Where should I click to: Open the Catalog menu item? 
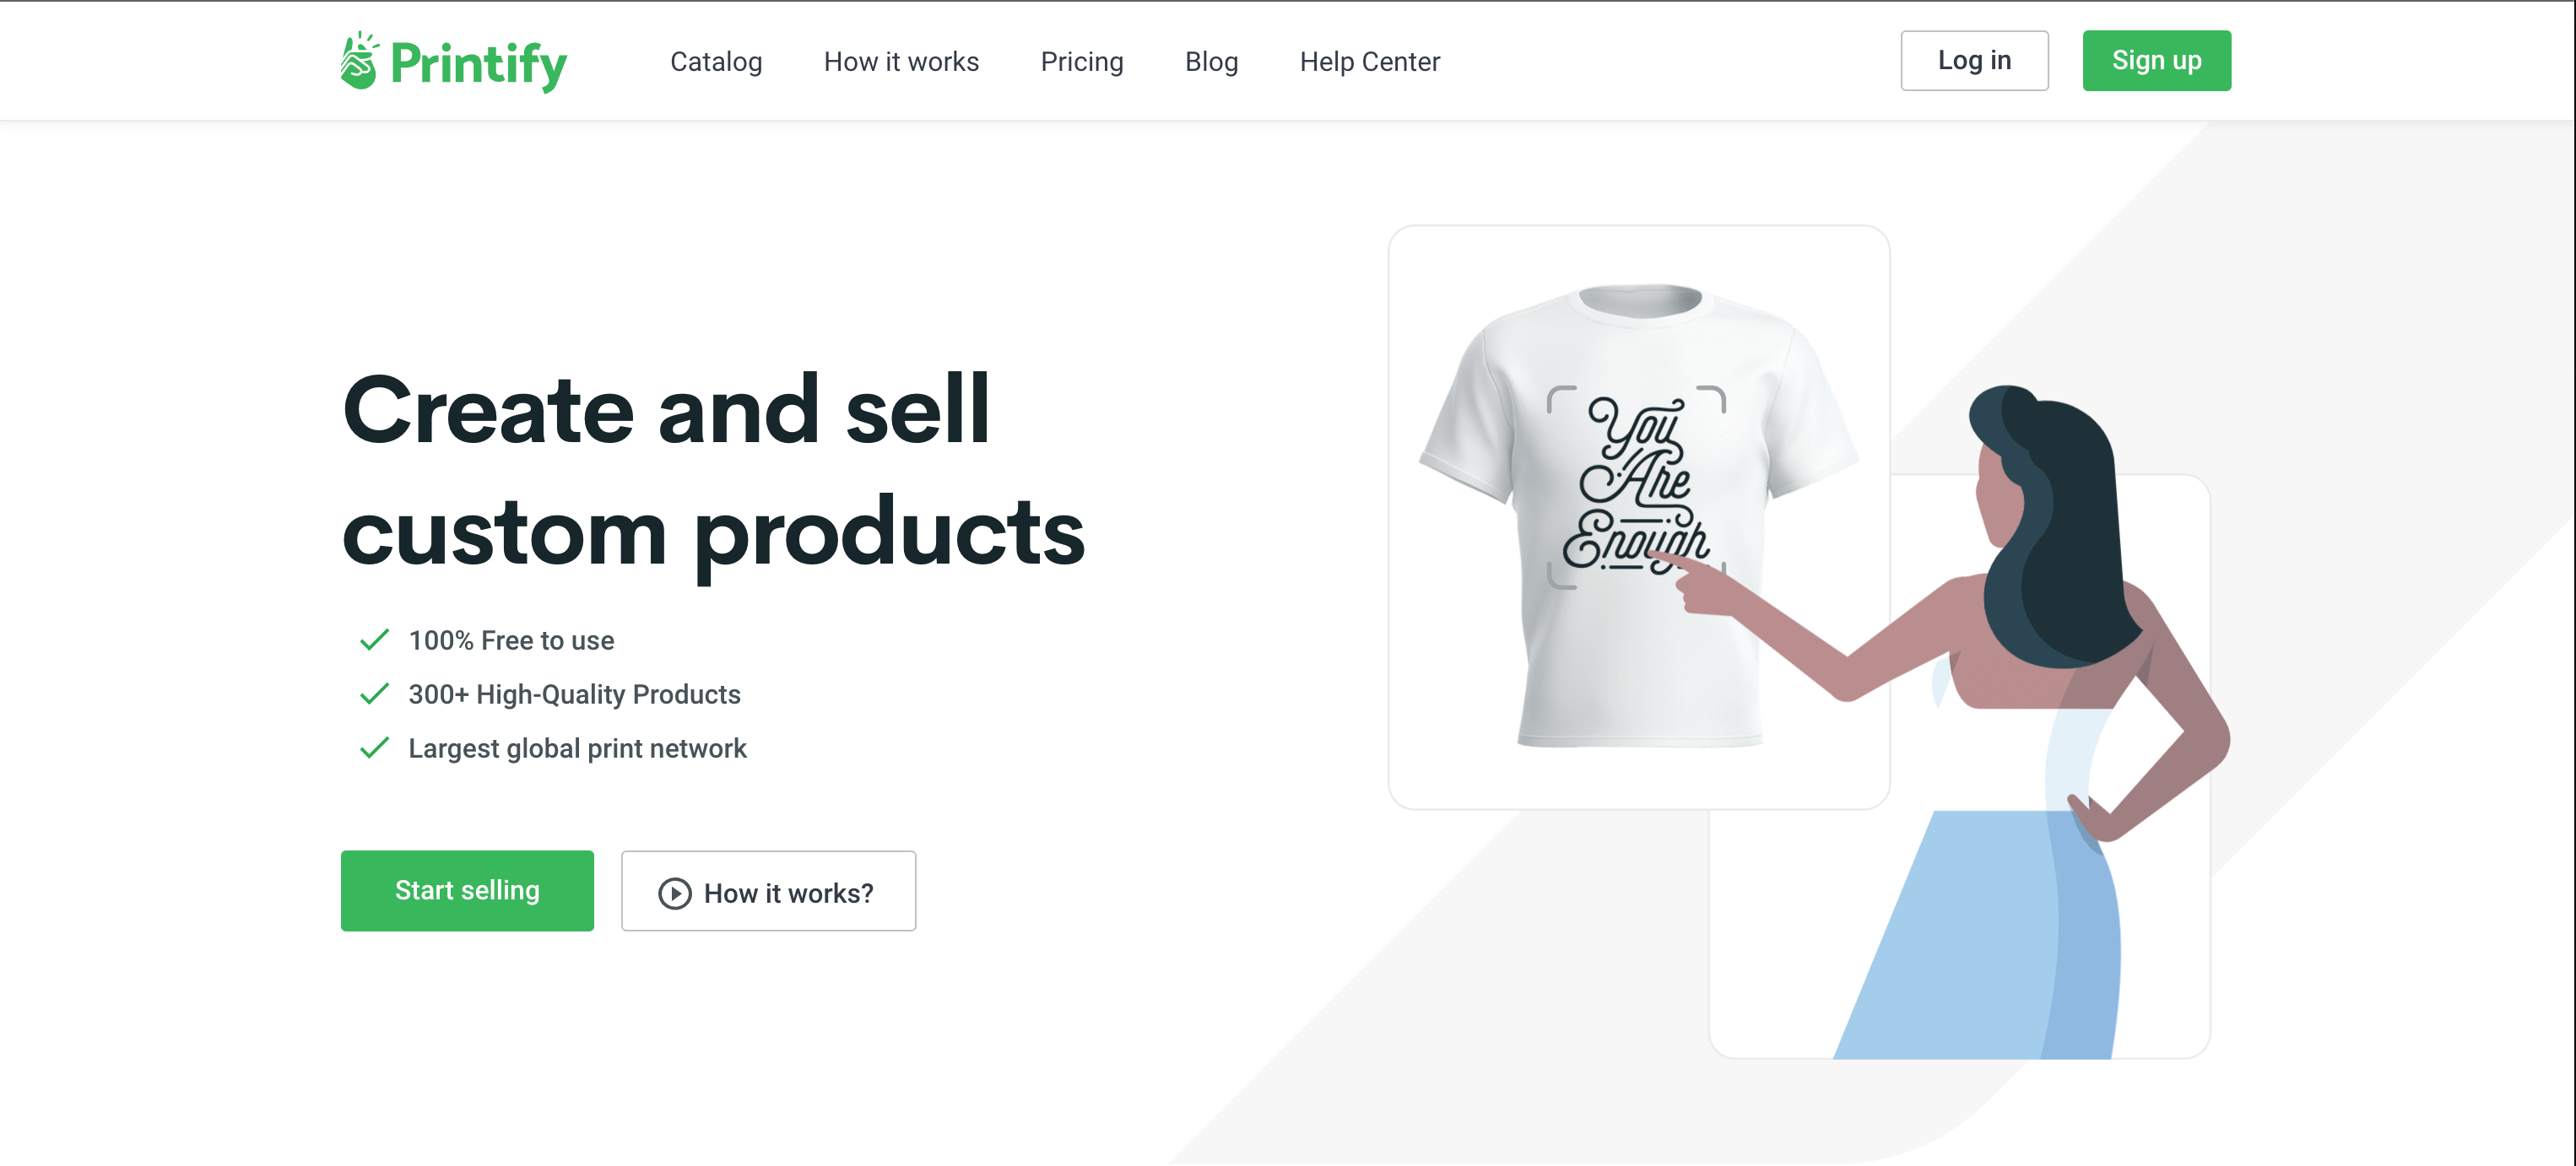[x=716, y=61]
